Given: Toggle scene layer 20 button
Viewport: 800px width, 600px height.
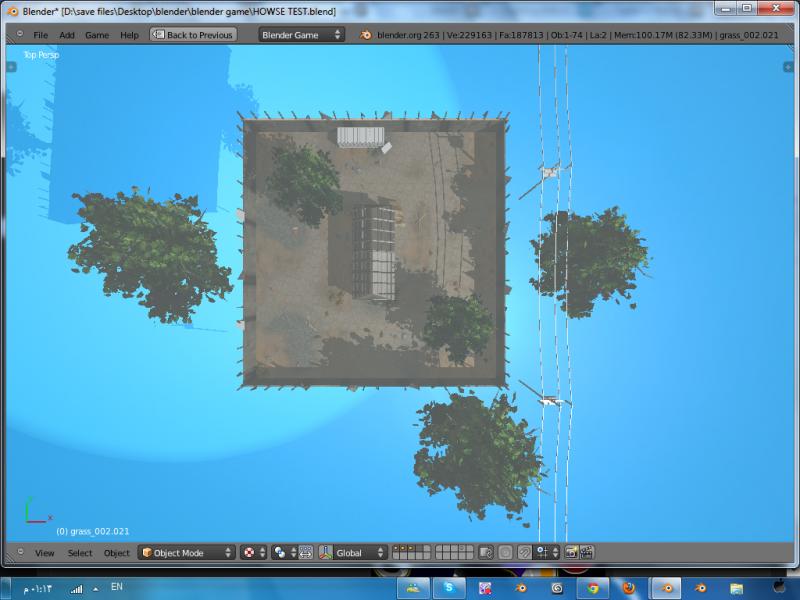Looking at the screenshot, I should coord(469,556).
